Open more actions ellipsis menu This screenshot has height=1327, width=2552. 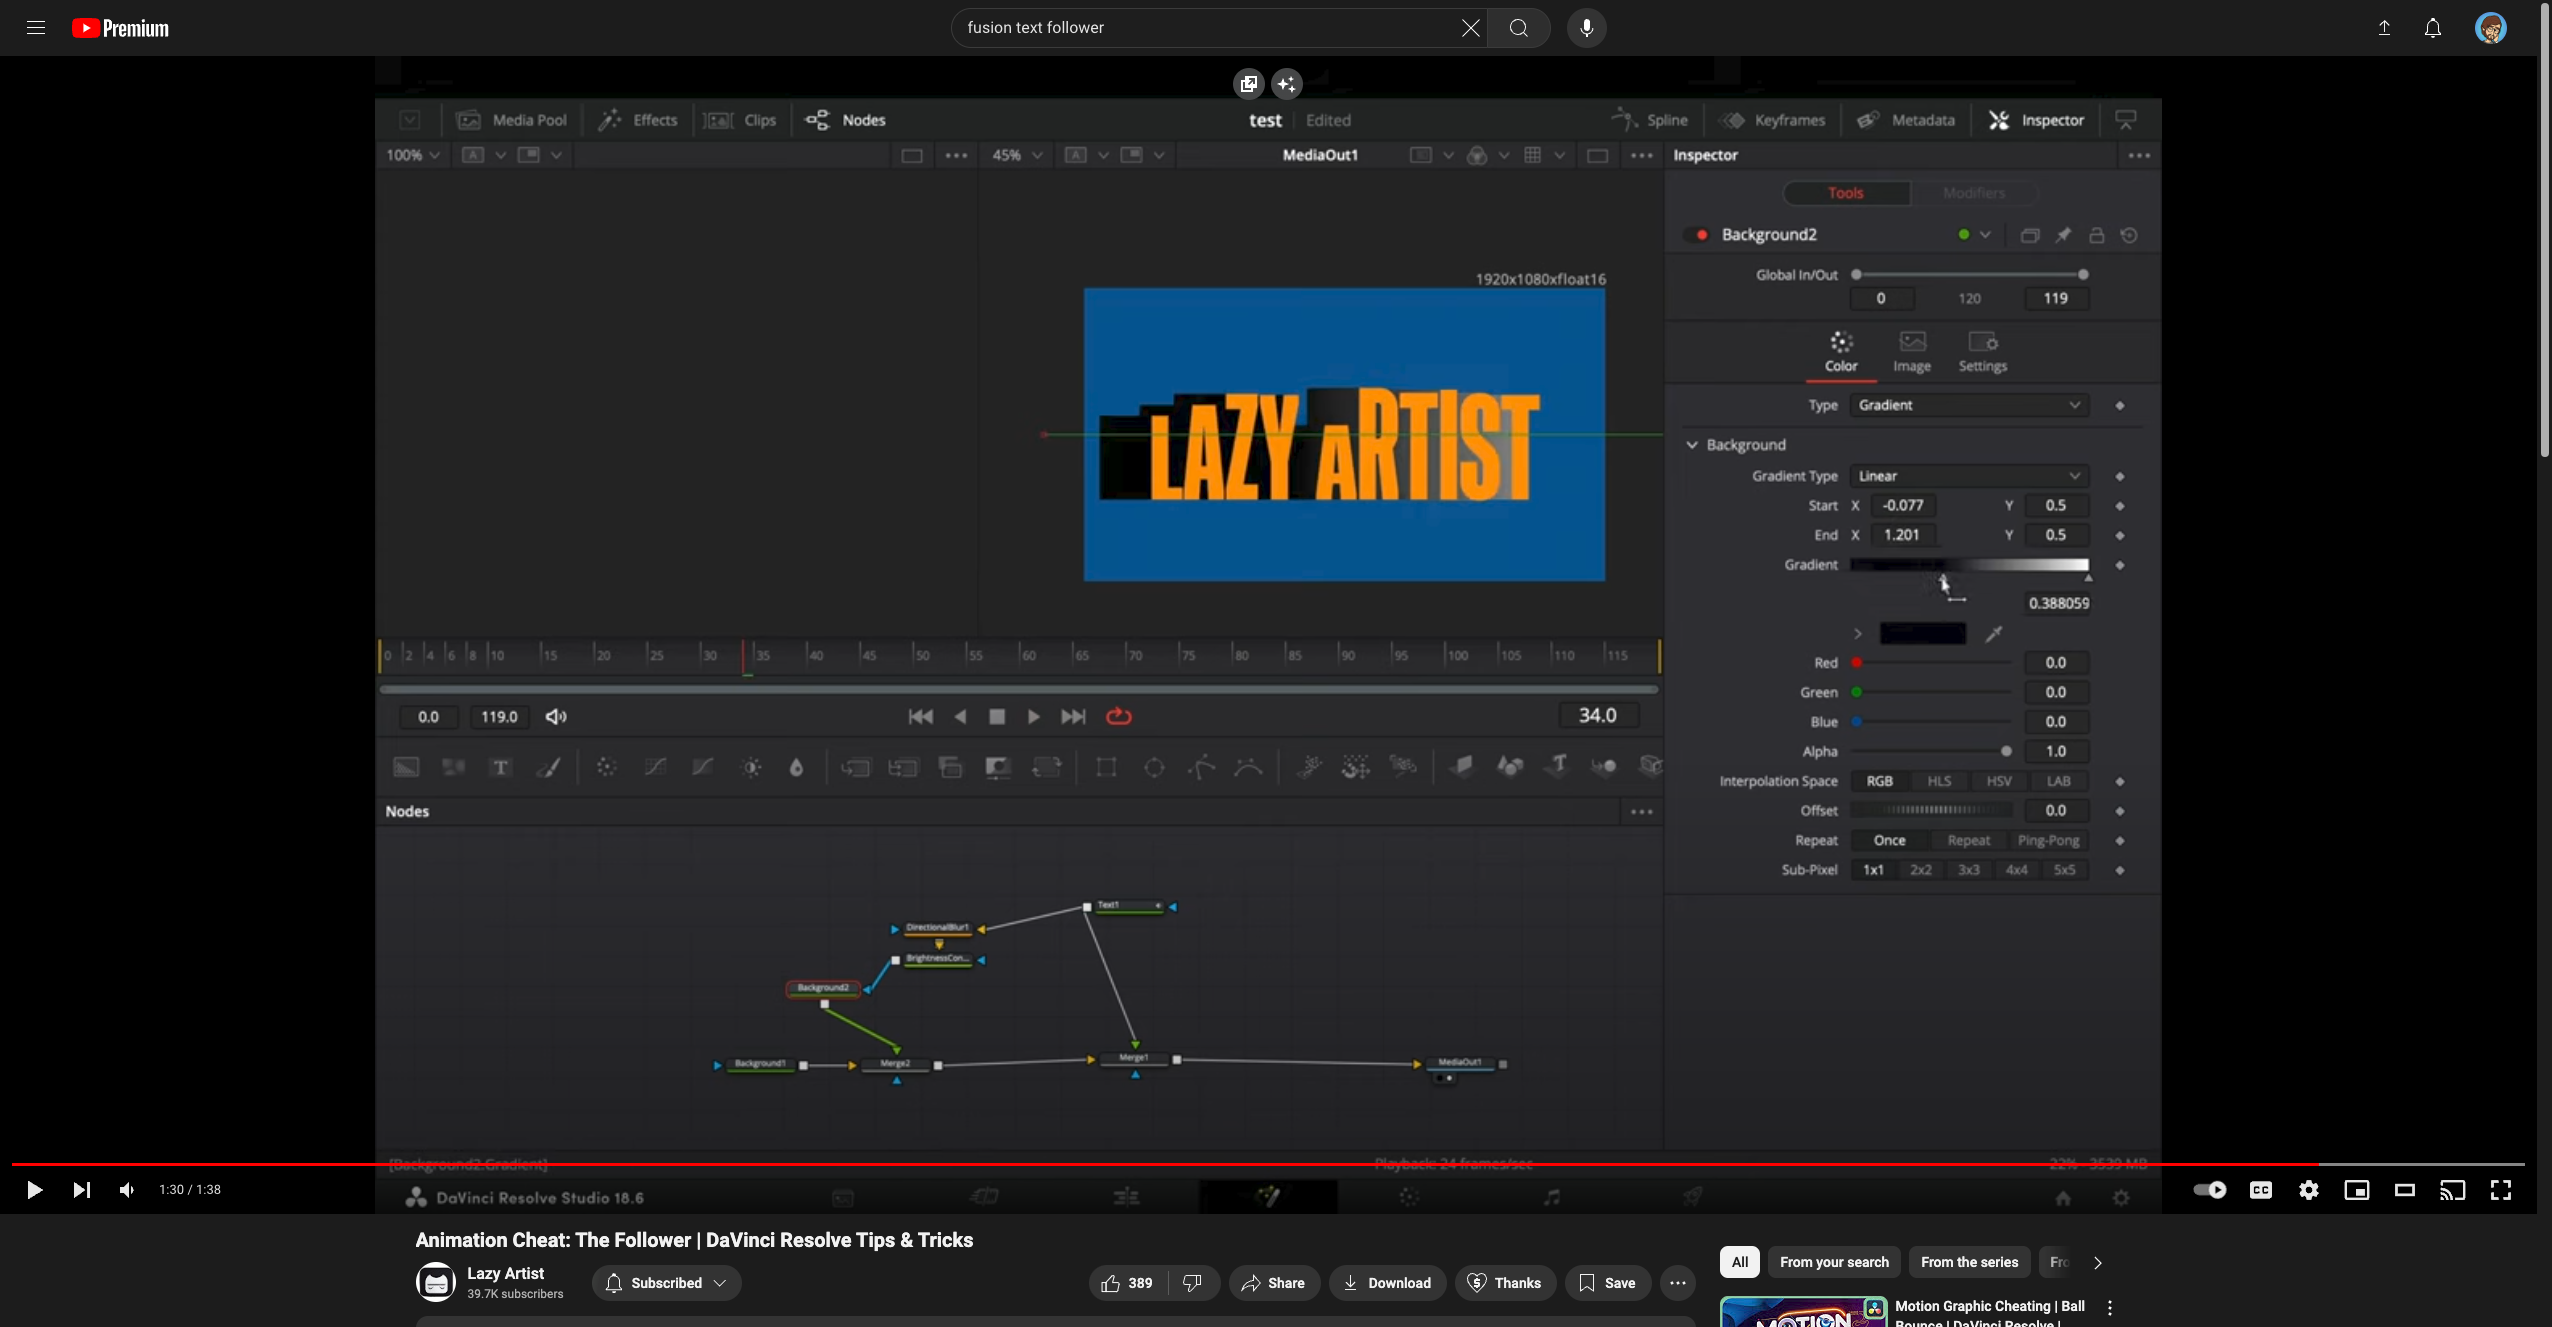(x=1678, y=1283)
